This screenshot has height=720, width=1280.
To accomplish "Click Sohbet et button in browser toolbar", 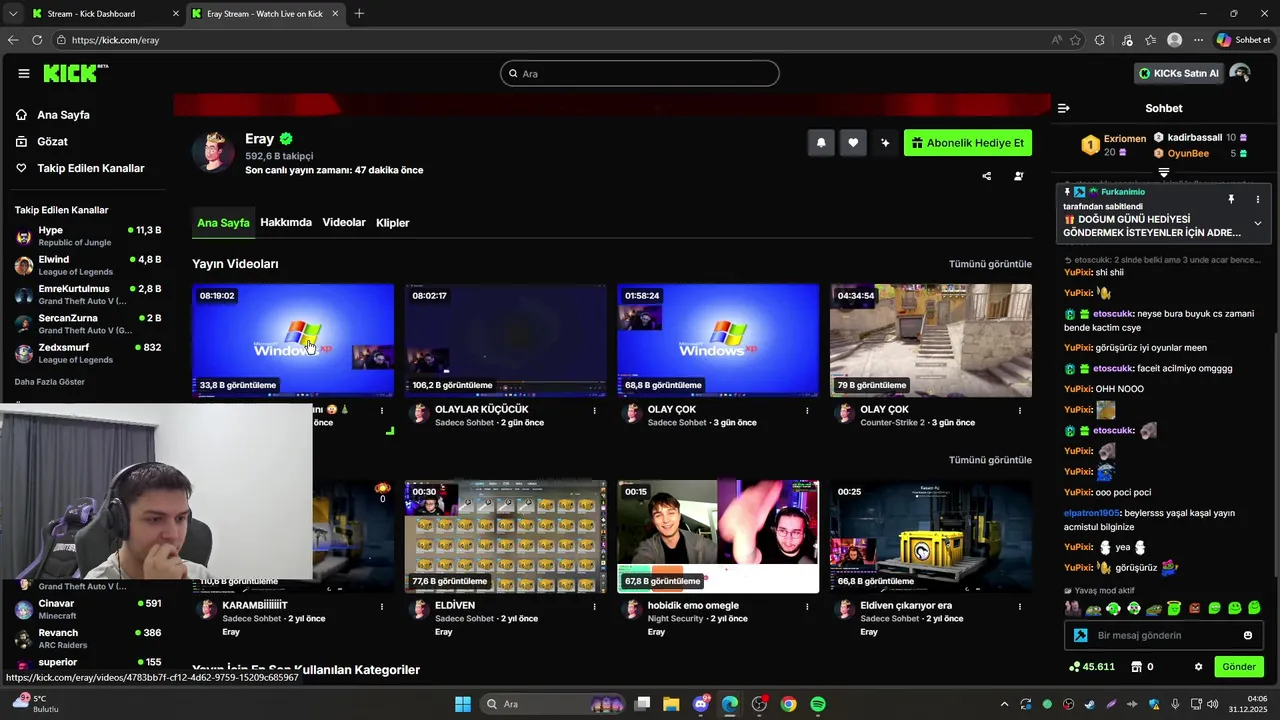I will coord(1244,40).
